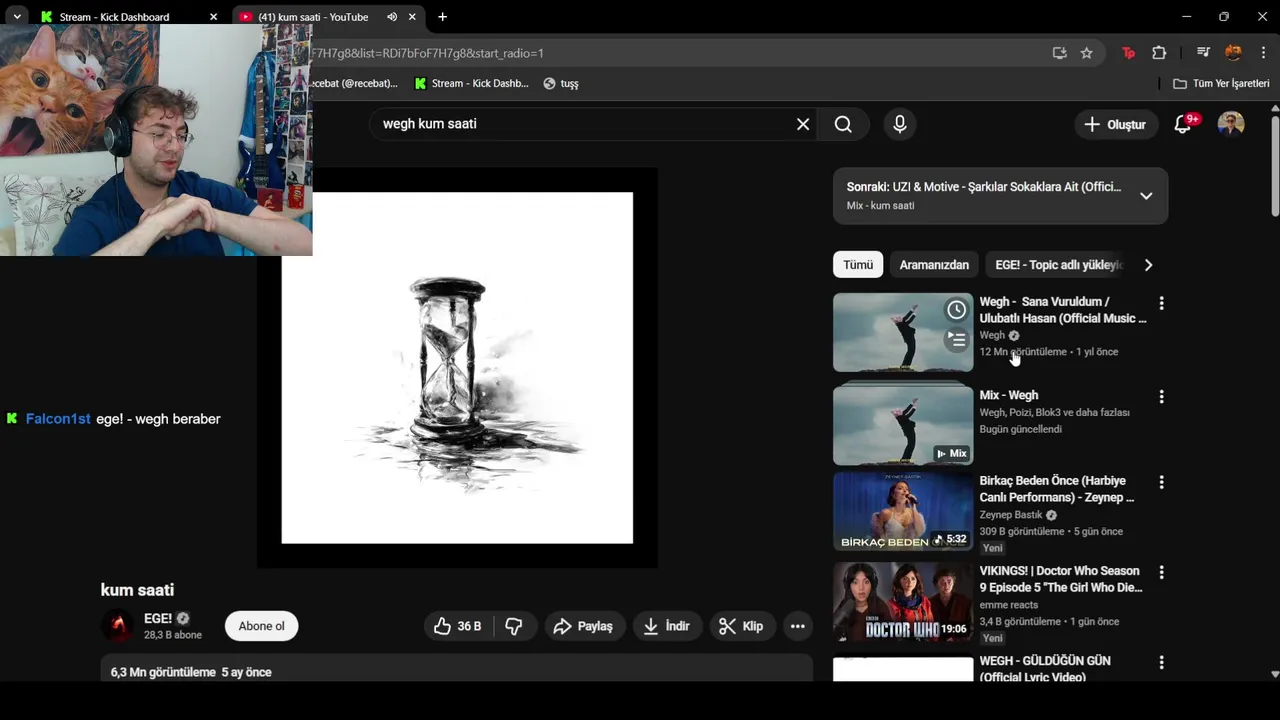Open Chrome profile avatar
Image resolution: width=1280 pixels, height=720 pixels.
point(1234,53)
